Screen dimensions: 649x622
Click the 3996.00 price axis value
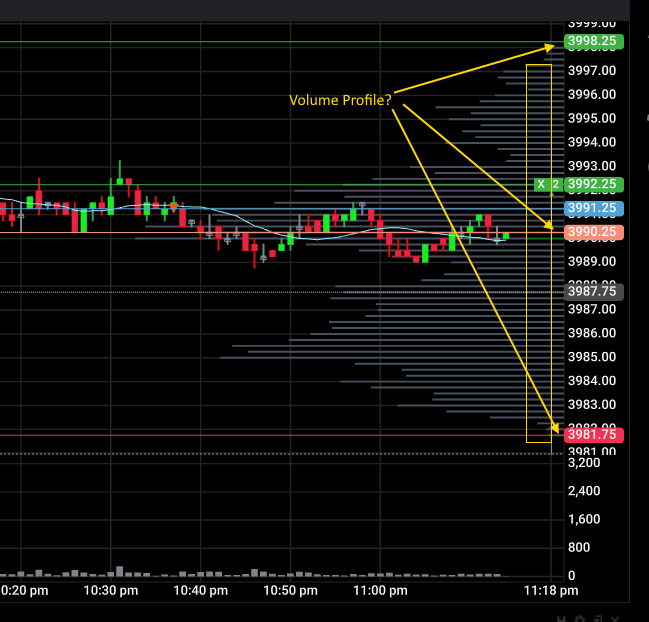(592, 94)
